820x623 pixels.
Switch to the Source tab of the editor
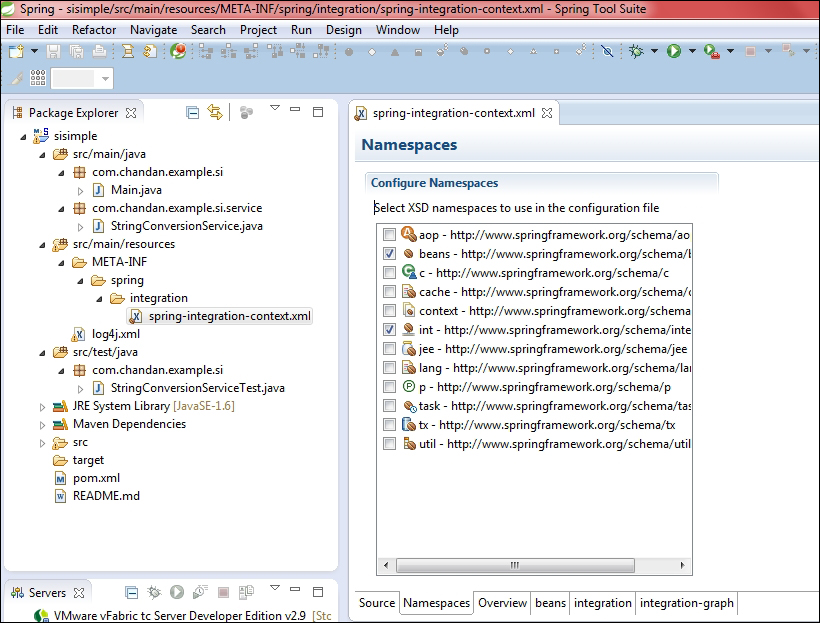click(377, 603)
